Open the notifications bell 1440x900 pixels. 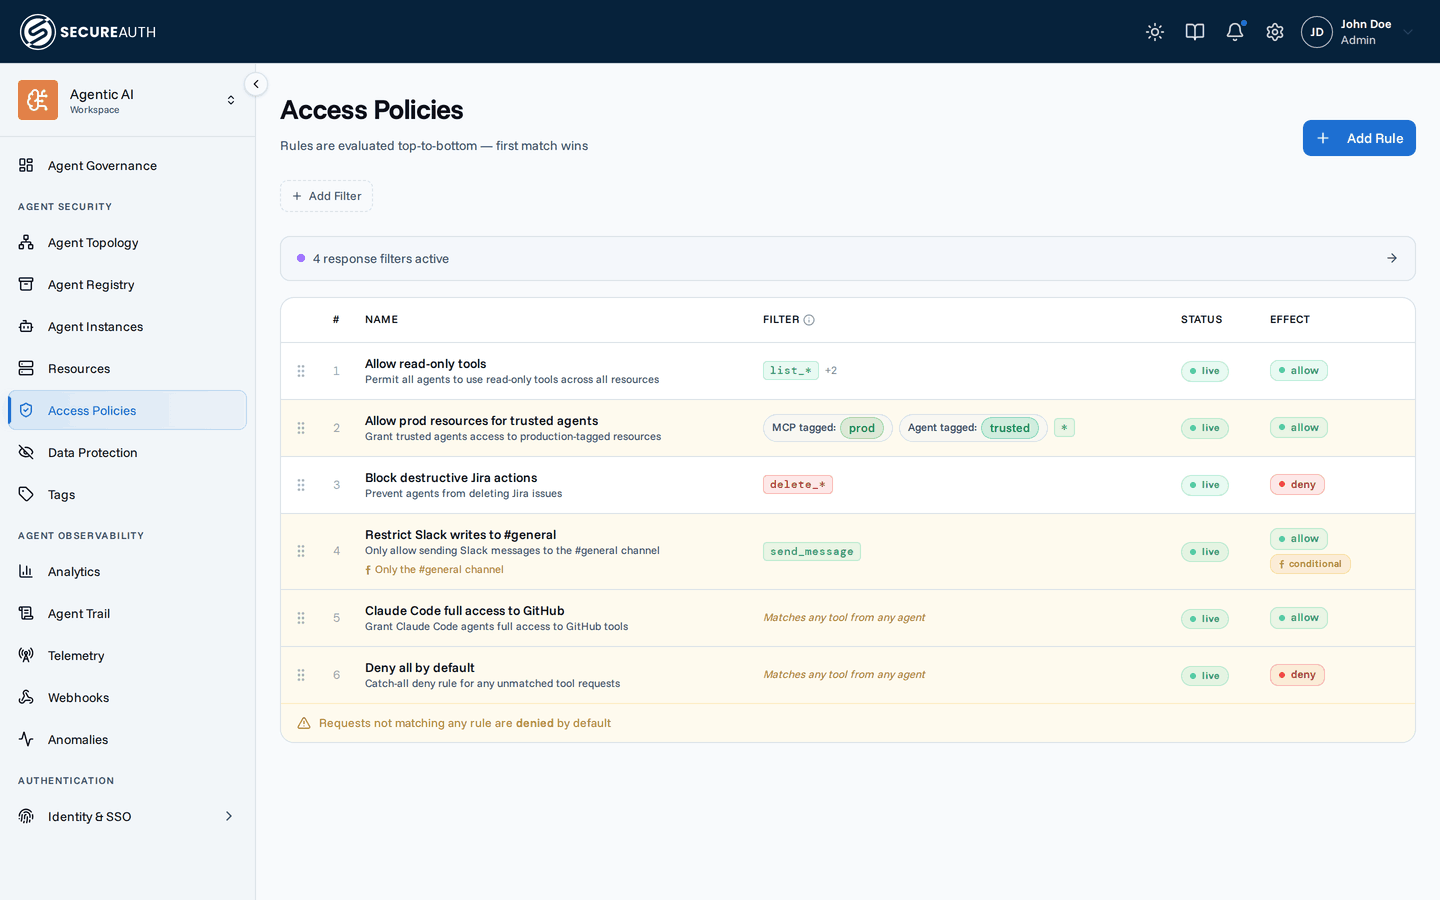tap(1235, 32)
